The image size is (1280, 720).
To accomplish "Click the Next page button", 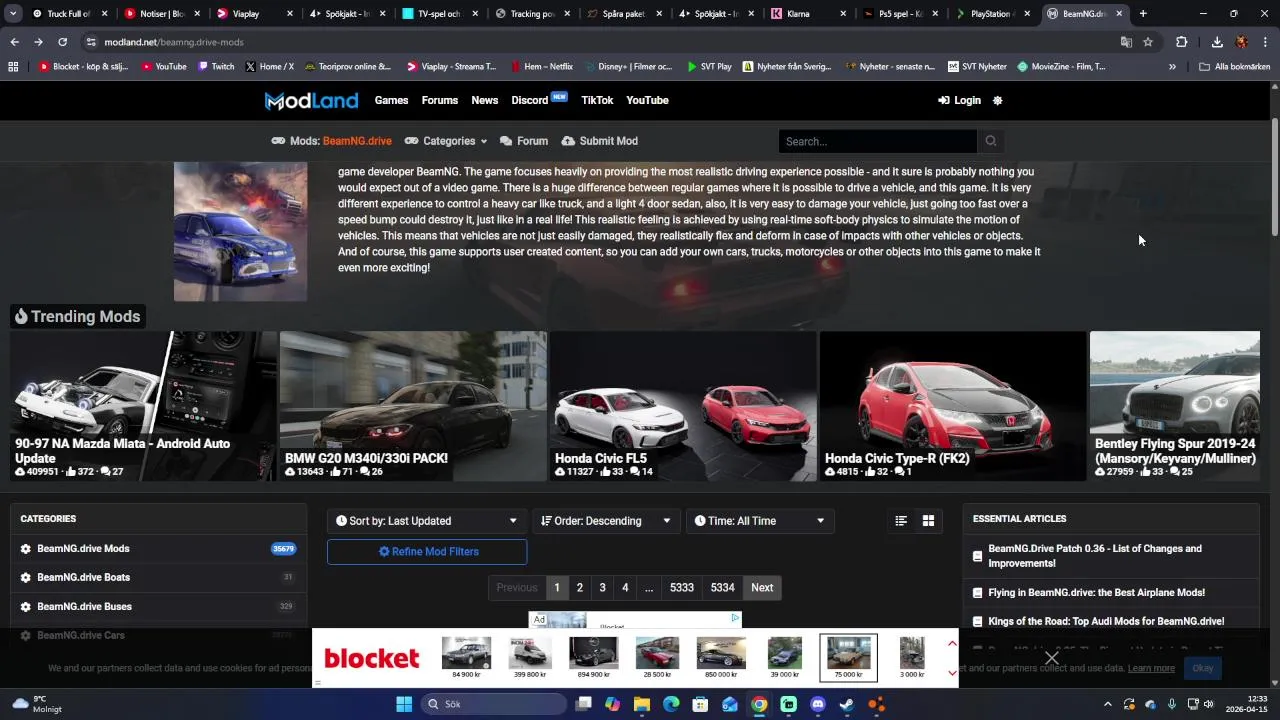I will click(x=762, y=588).
